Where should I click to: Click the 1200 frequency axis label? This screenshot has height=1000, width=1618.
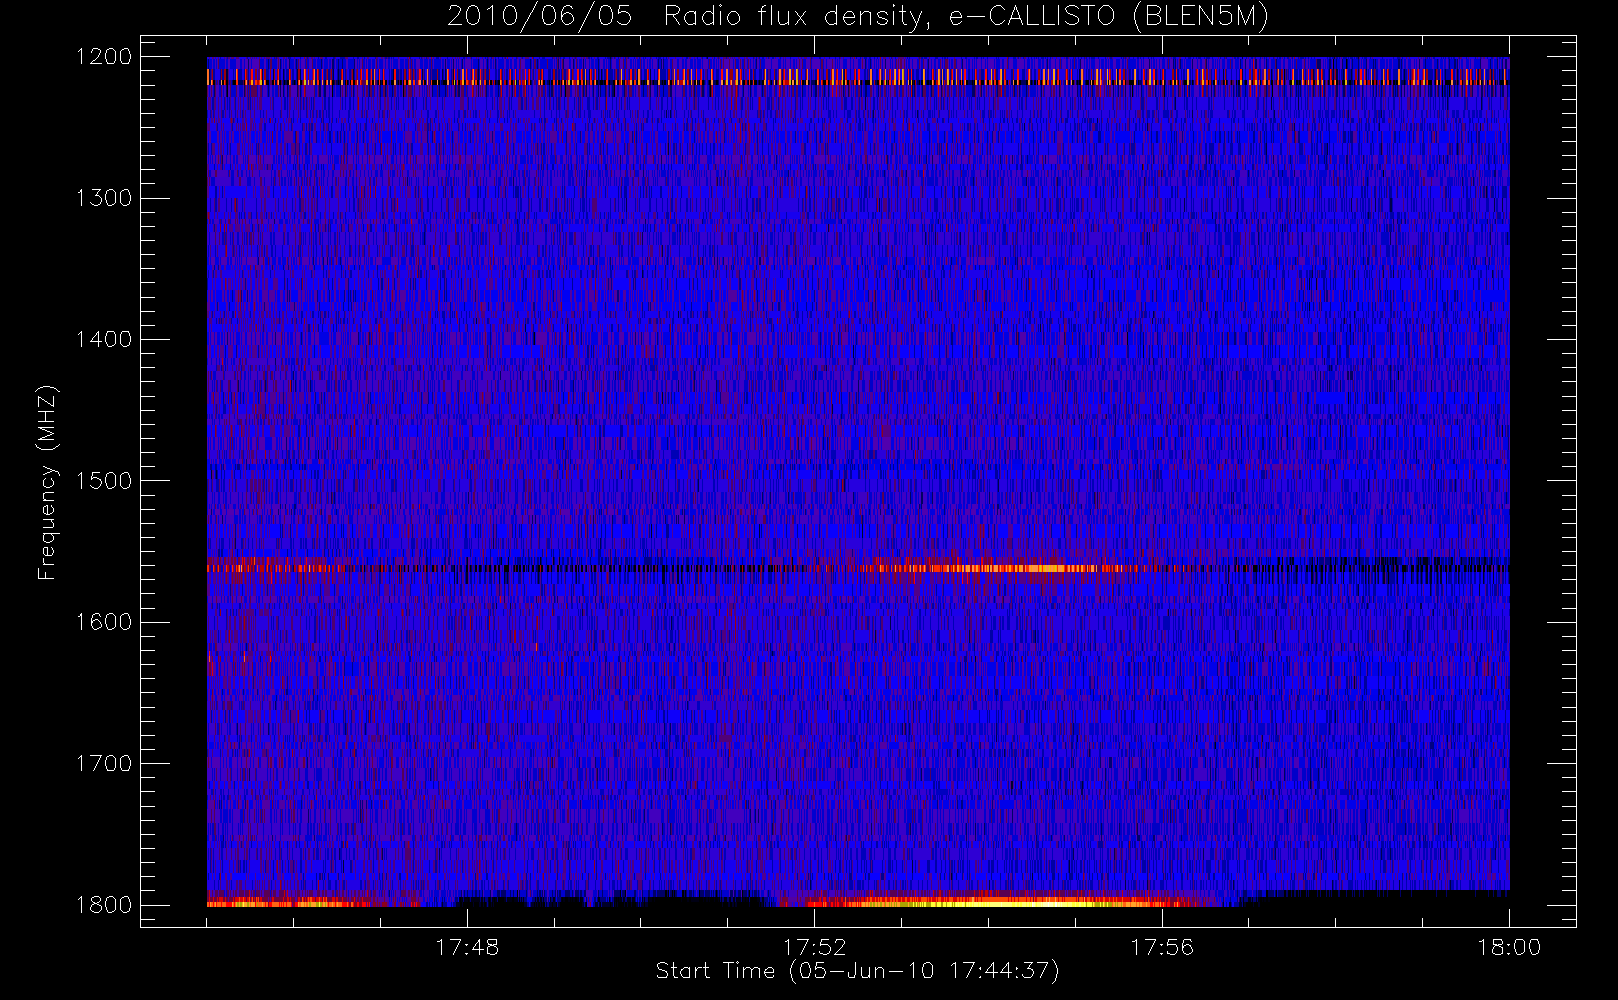tap(104, 57)
